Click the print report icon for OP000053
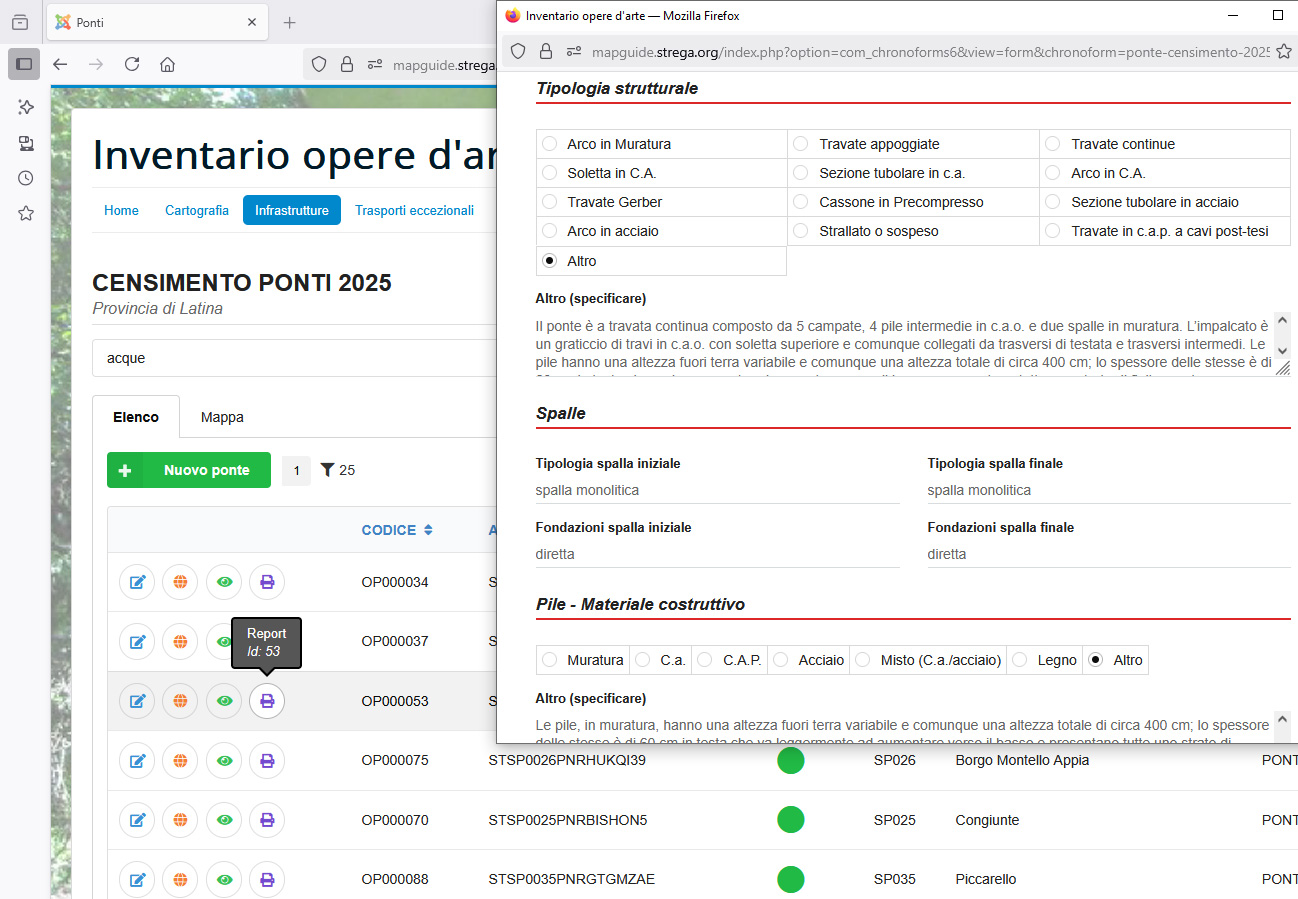 267,701
